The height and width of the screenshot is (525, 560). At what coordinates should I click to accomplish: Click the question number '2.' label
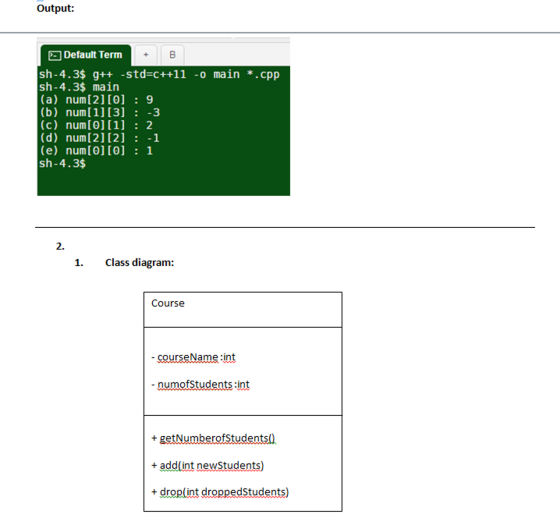(x=60, y=246)
